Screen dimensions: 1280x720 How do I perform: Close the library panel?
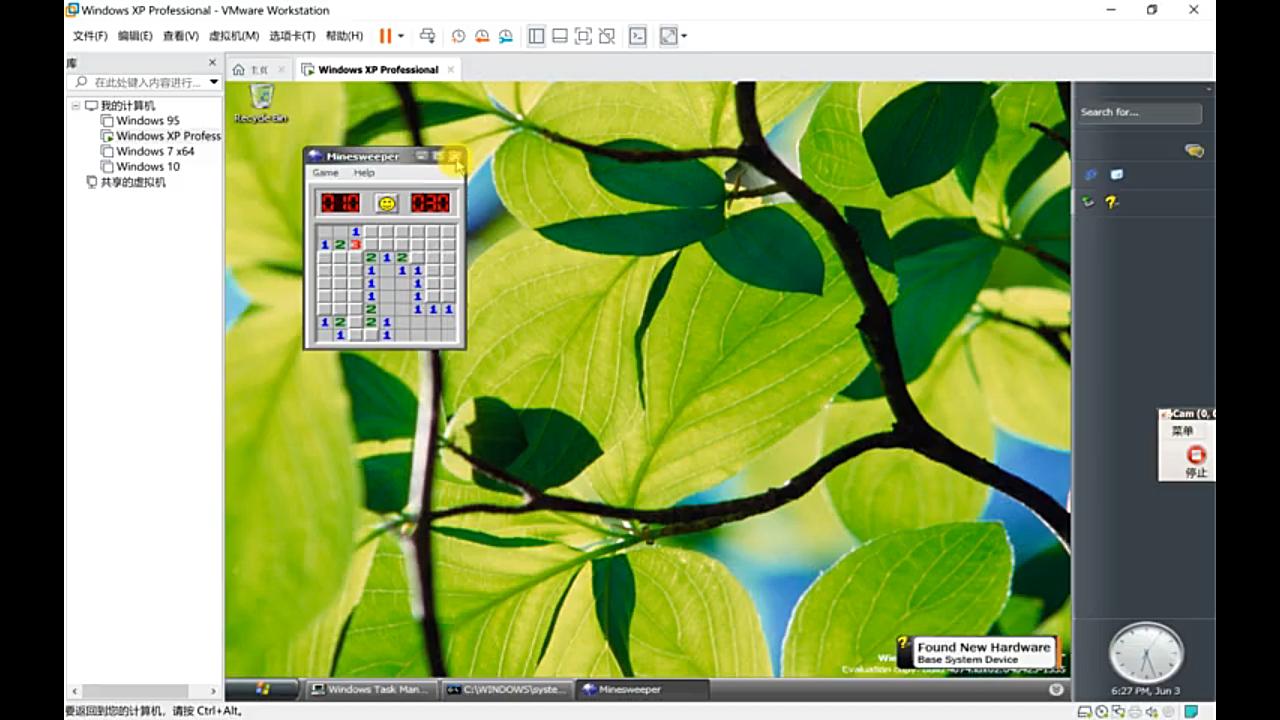(212, 63)
